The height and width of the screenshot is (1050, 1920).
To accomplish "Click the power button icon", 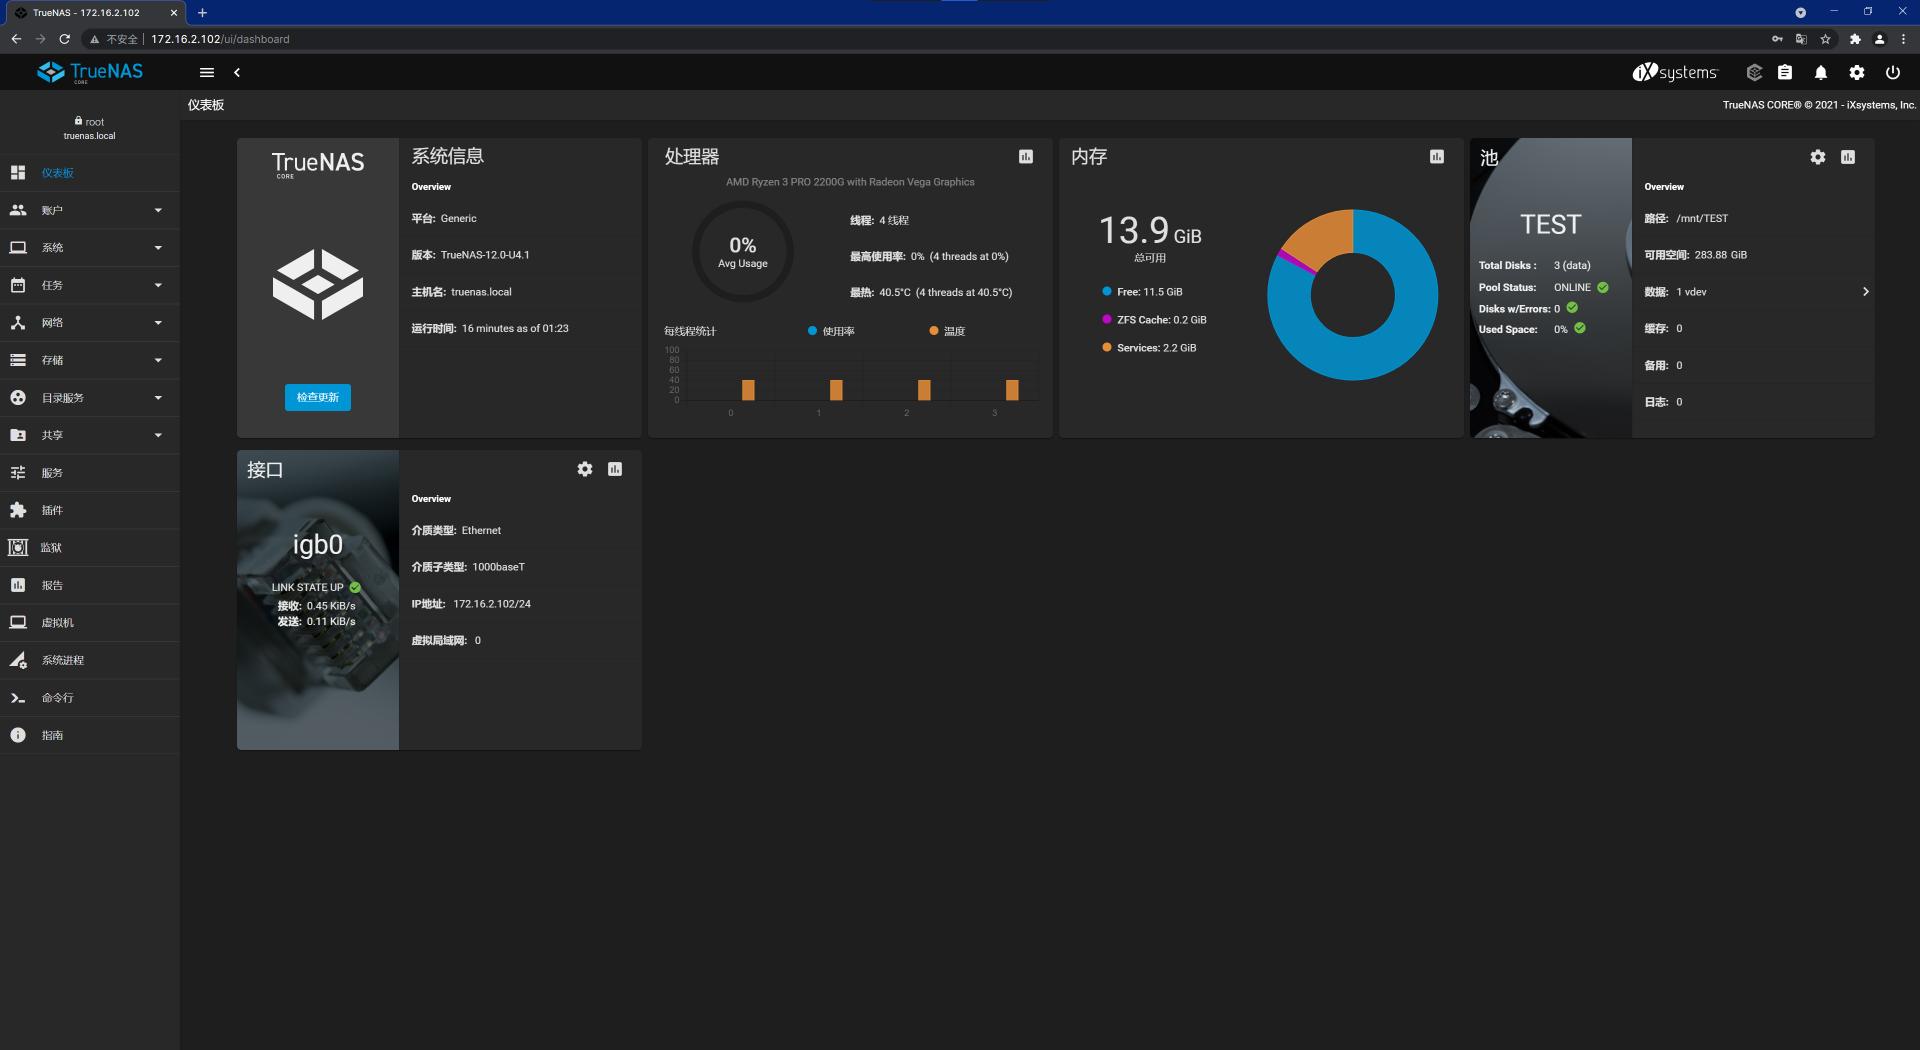I will click(1893, 73).
